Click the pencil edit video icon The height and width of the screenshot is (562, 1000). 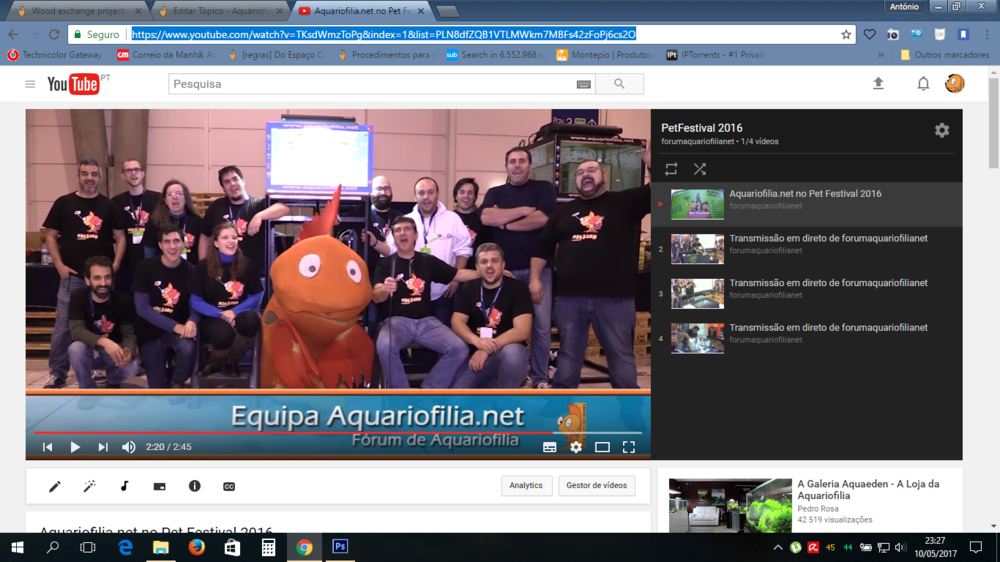click(55, 486)
